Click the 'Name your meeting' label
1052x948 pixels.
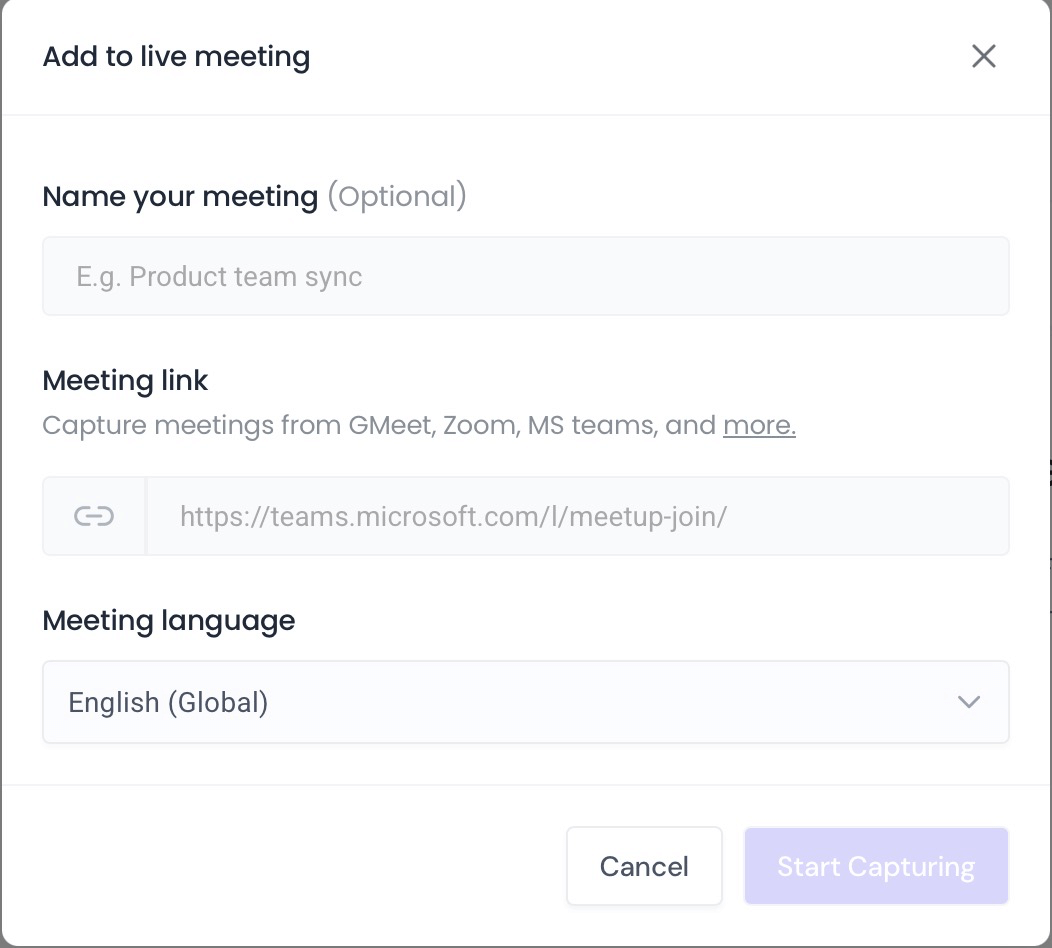tap(180, 196)
